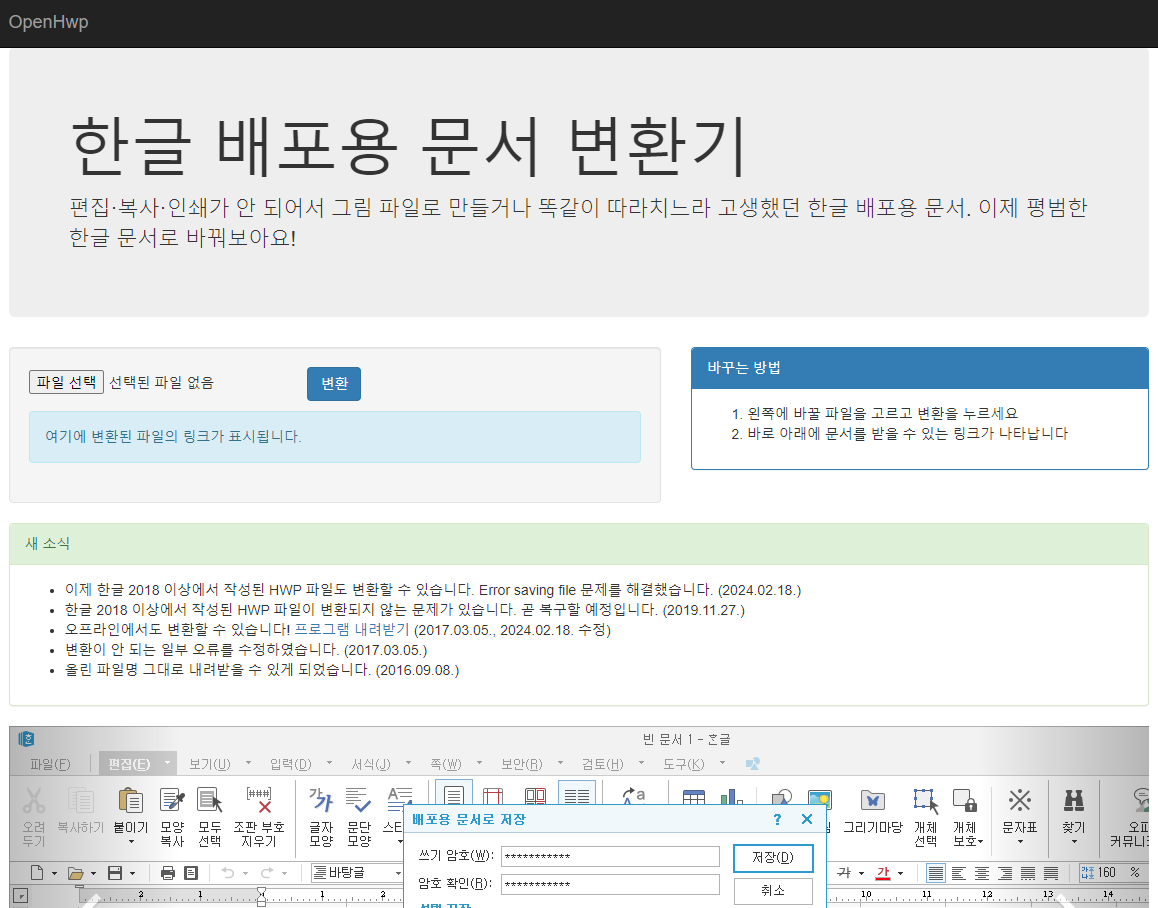Expand the 찾기 dropdown arrow
This screenshot has height=908, width=1158.
tap(1074, 842)
